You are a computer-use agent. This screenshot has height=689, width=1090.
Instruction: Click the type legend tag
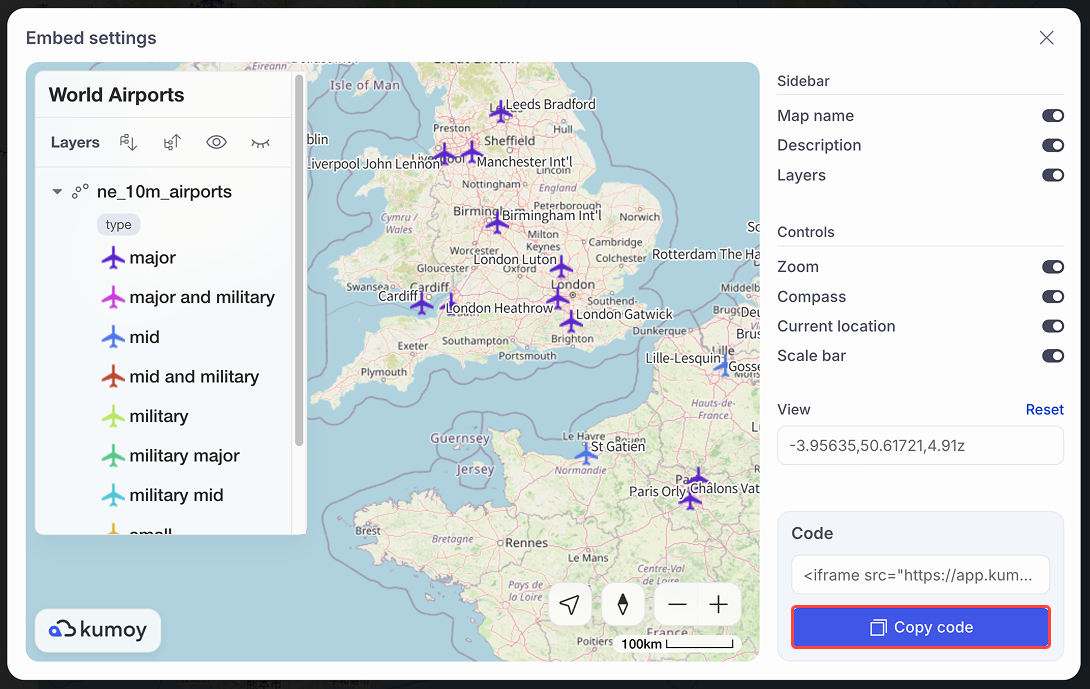tap(118, 225)
